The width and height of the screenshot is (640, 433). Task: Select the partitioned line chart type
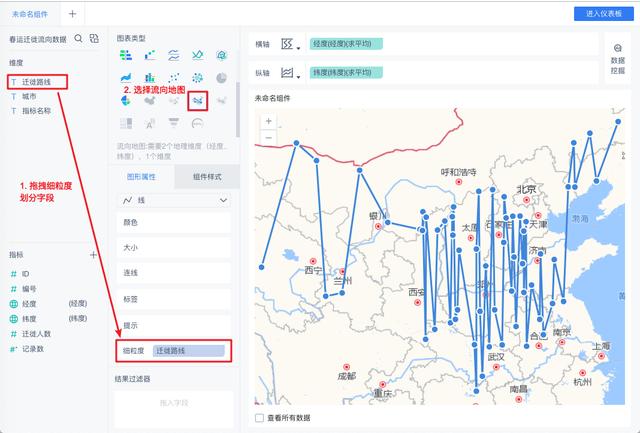point(174,55)
